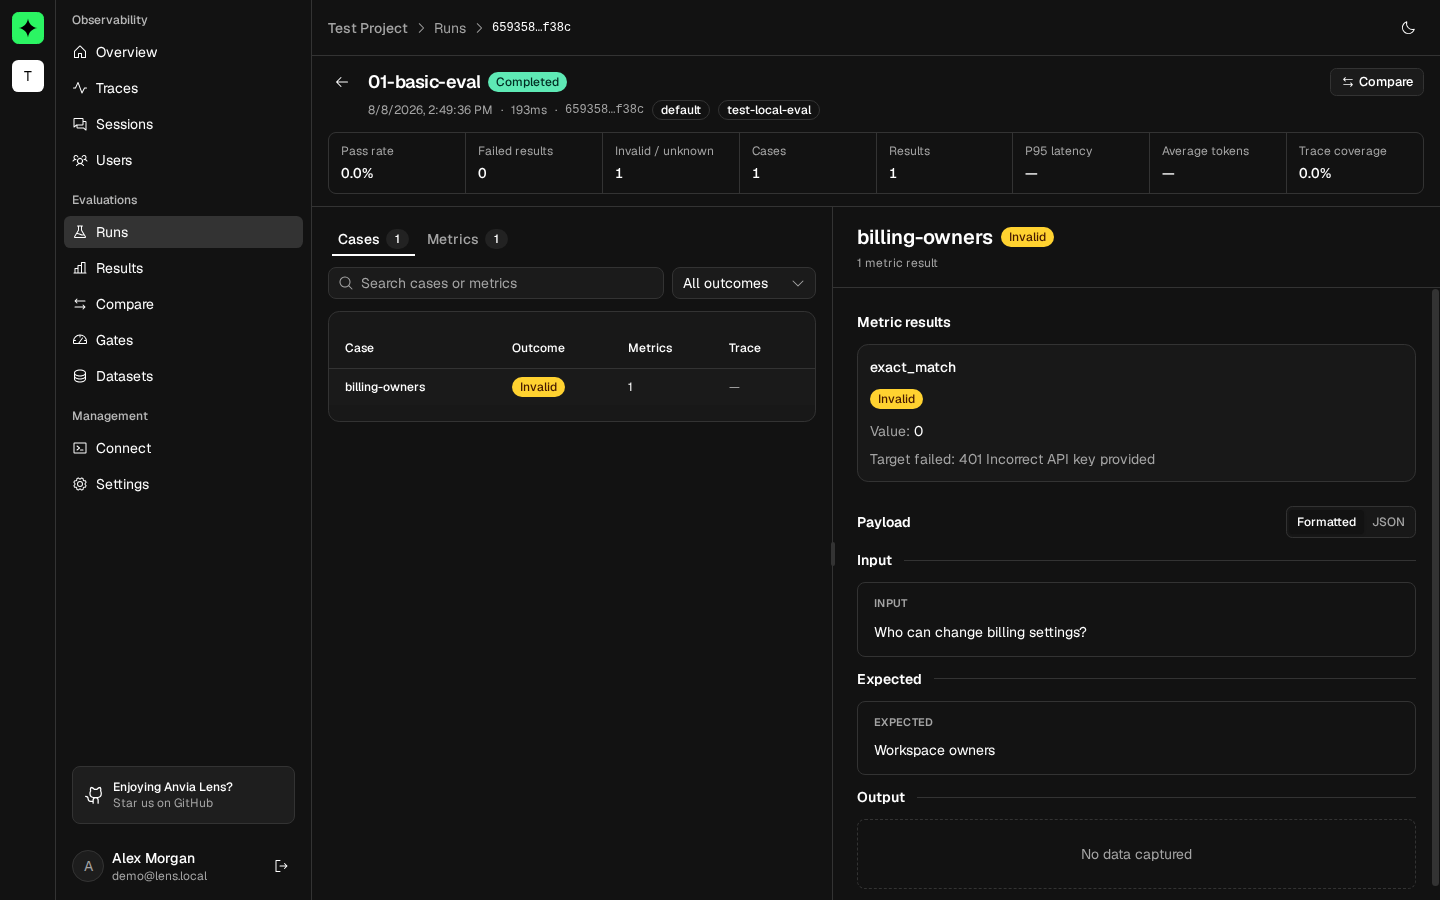Viewport: 1440px width, 900px height.
Task: Click the test-local-eval tag chip
Action: (769, 110)
